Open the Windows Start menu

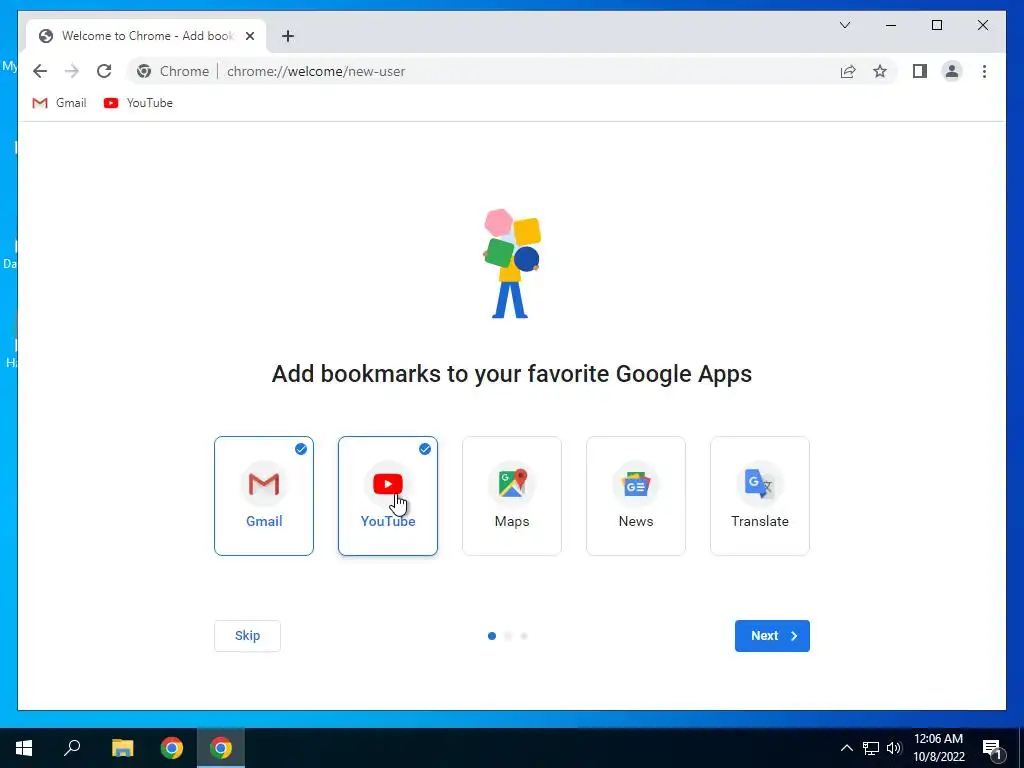pos(24,748)
